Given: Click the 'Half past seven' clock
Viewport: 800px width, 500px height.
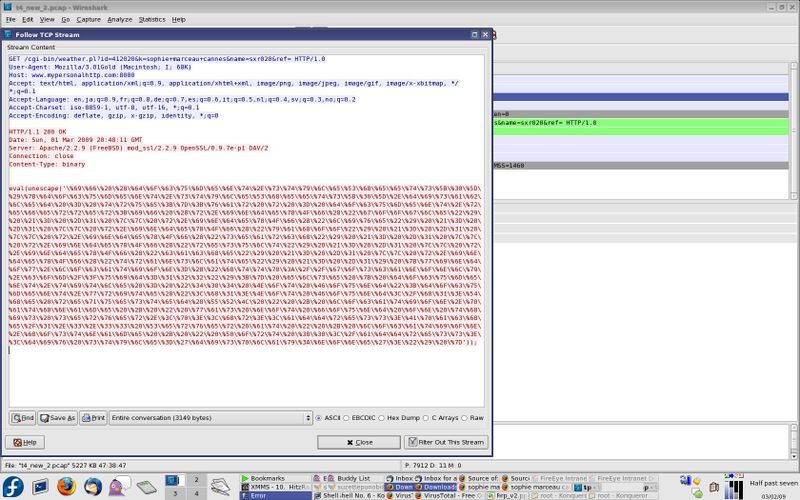Looking at the screenshot, I should coord(773,483).
